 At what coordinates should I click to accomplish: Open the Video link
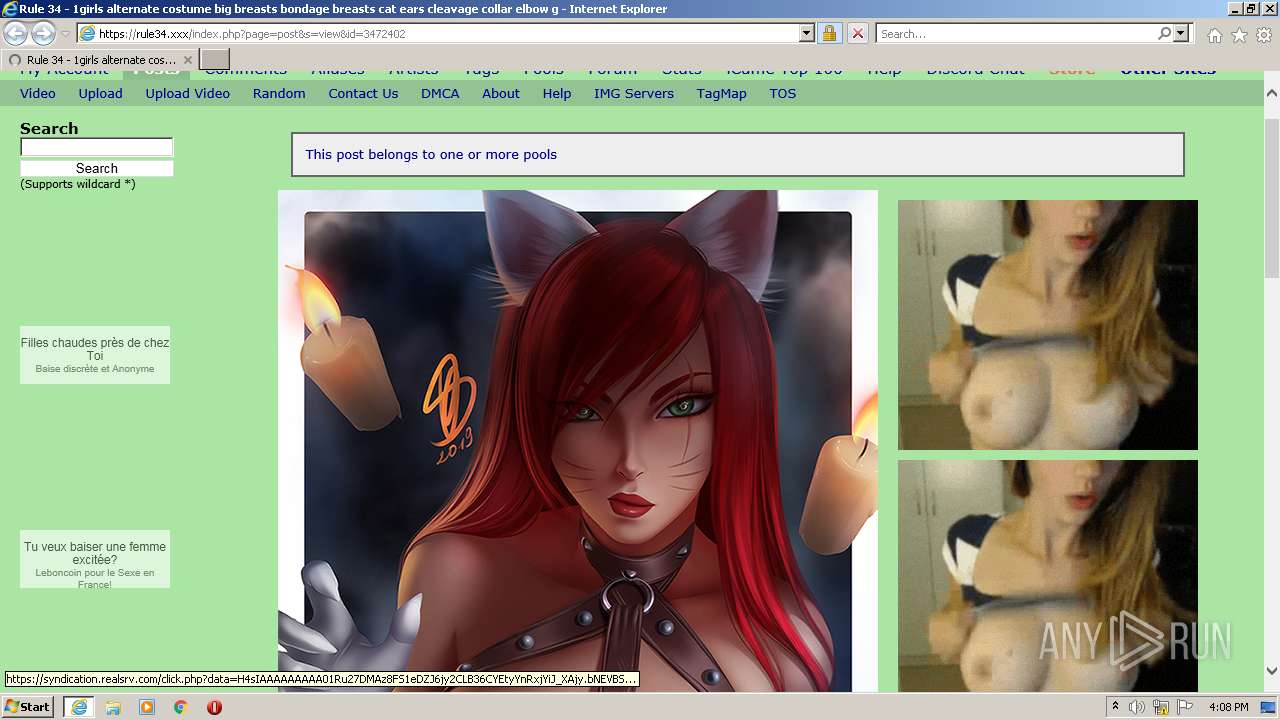click(x=38, y=93)
